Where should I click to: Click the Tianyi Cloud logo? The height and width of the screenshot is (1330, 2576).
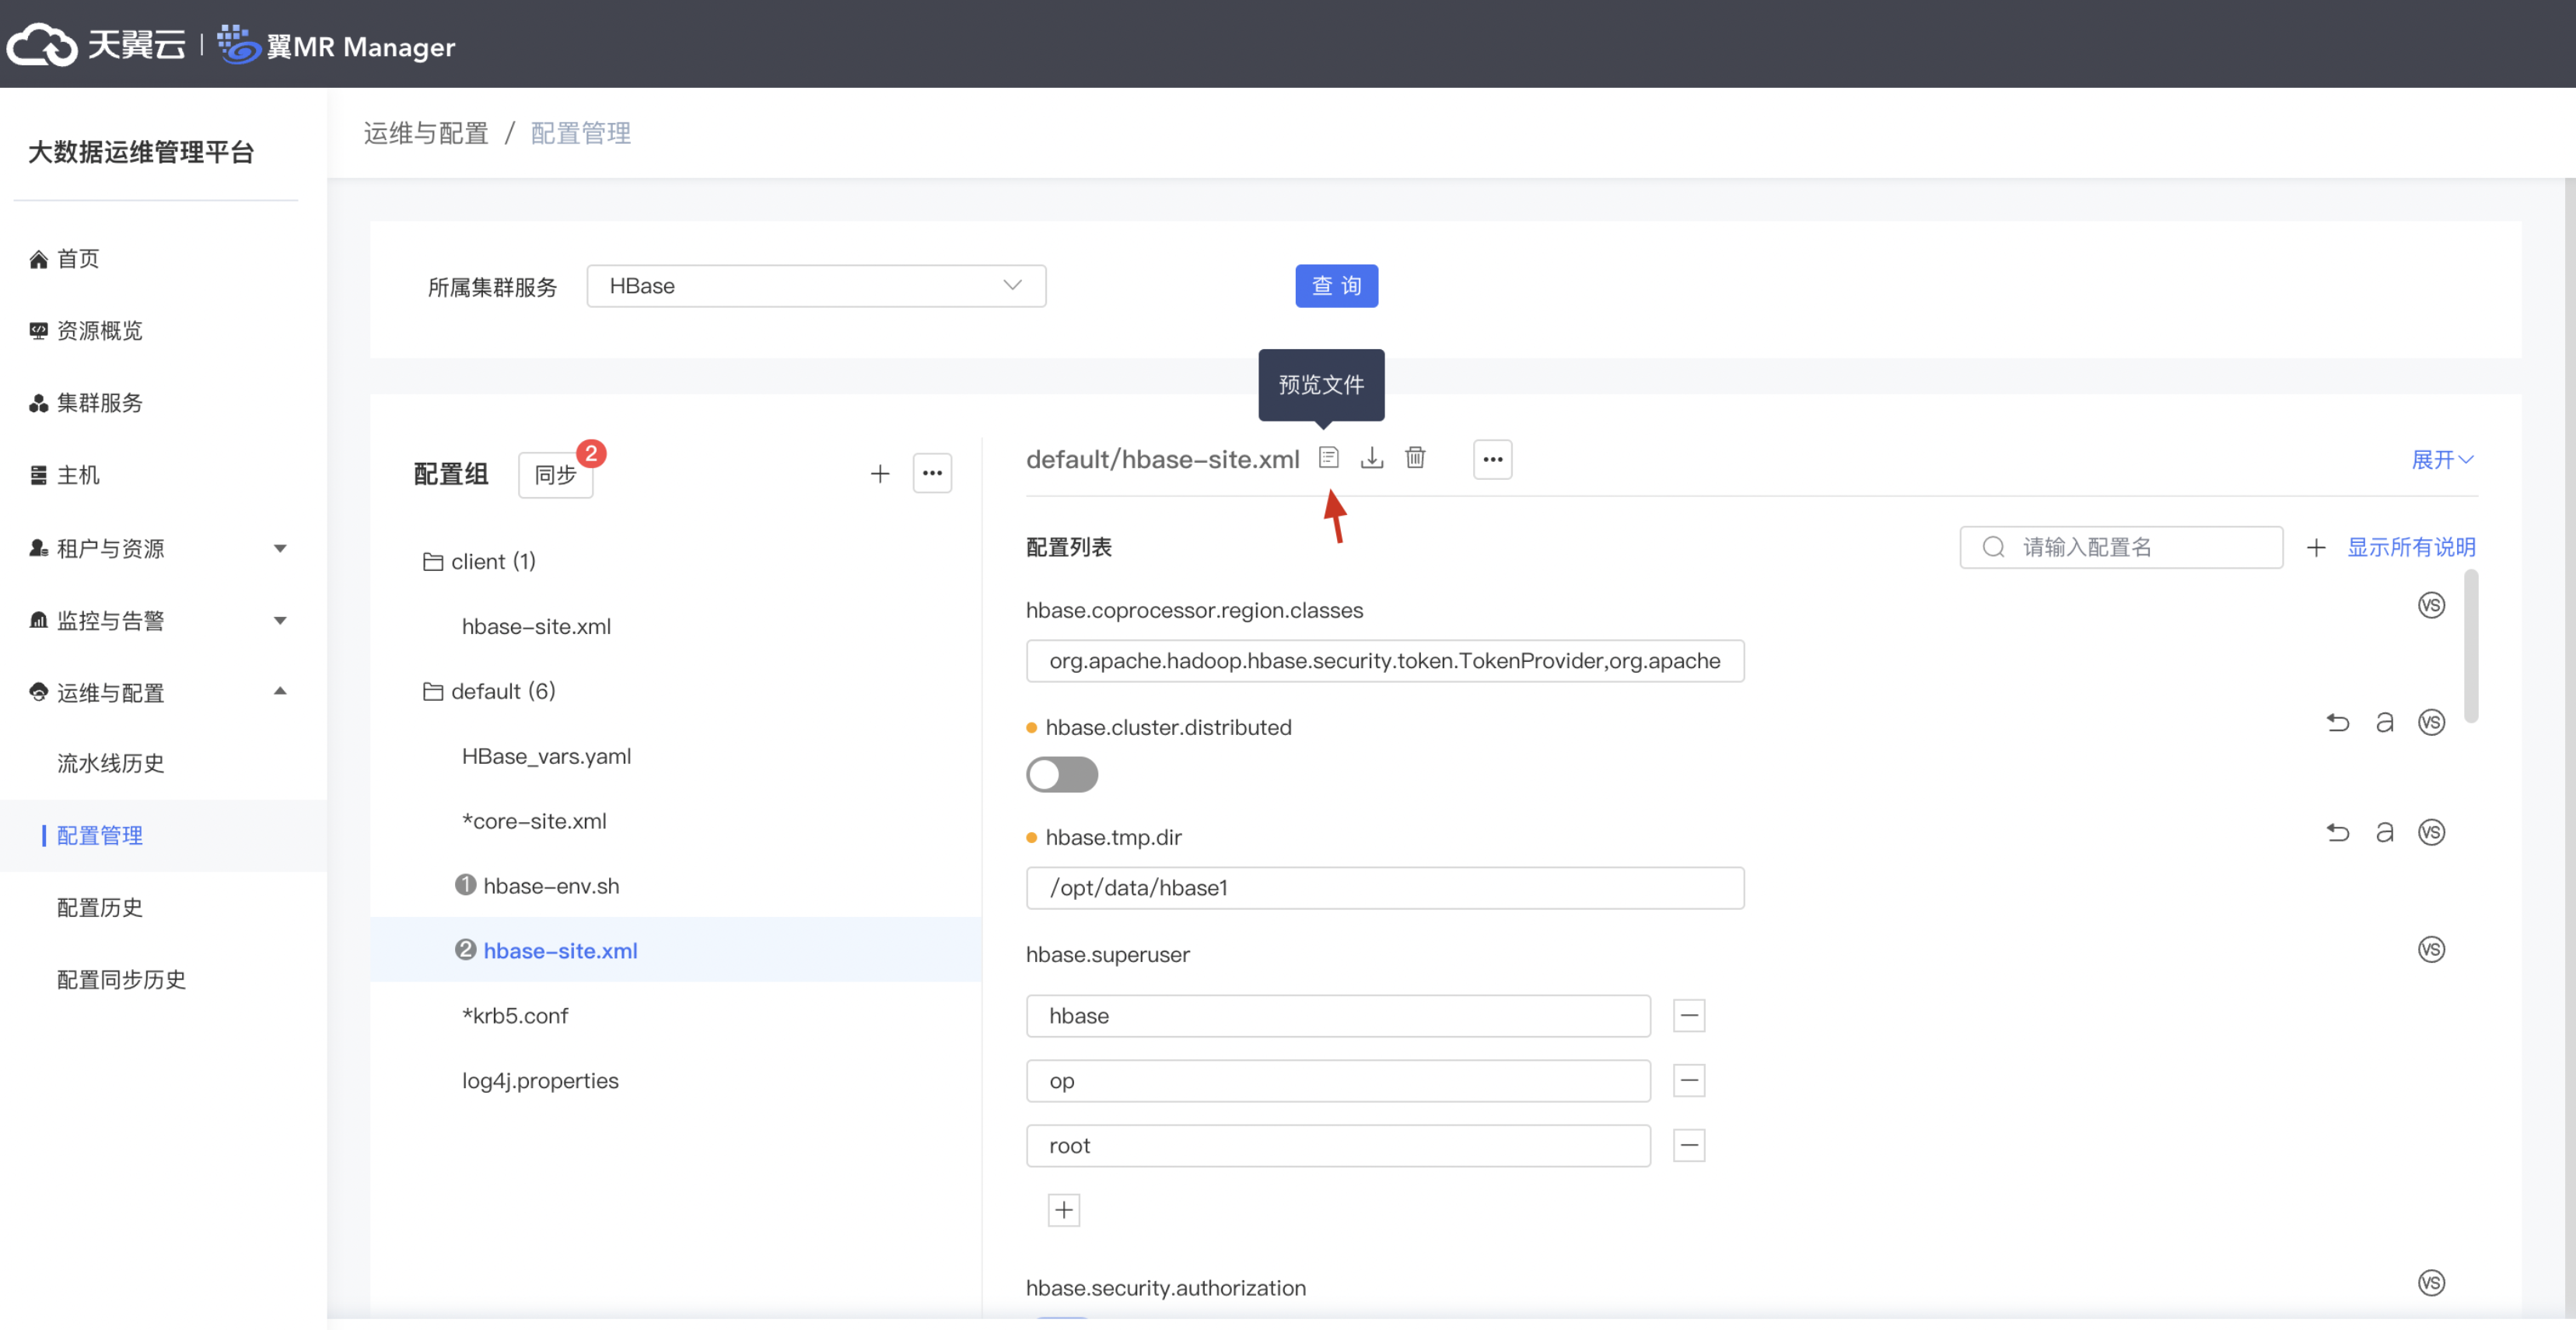pos(96,45)
